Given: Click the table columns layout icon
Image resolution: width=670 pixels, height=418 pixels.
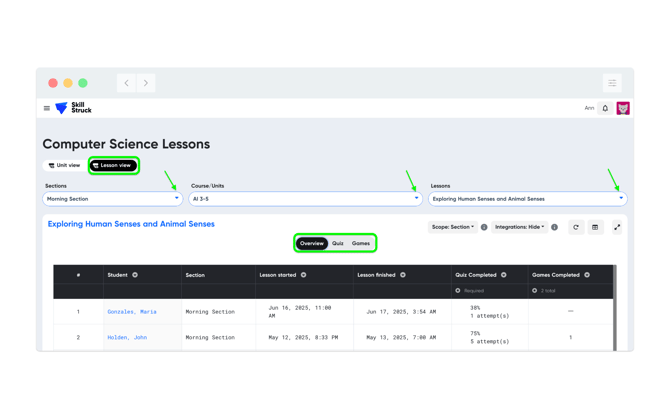Looking at the screenshot, I should 595,227.
